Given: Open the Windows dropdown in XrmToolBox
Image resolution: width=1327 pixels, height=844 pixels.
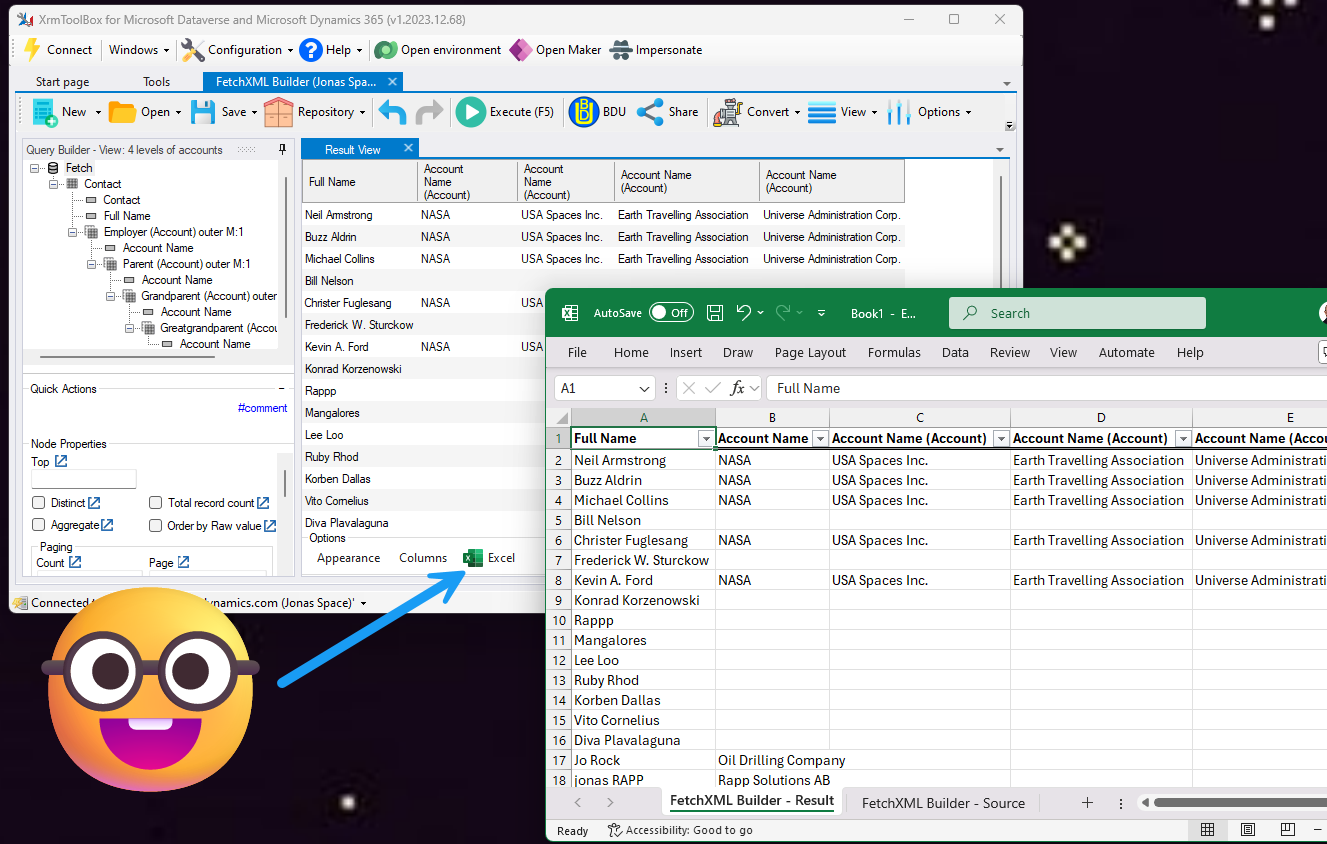Looking at the screenshot, I should [x=137, y=50].
